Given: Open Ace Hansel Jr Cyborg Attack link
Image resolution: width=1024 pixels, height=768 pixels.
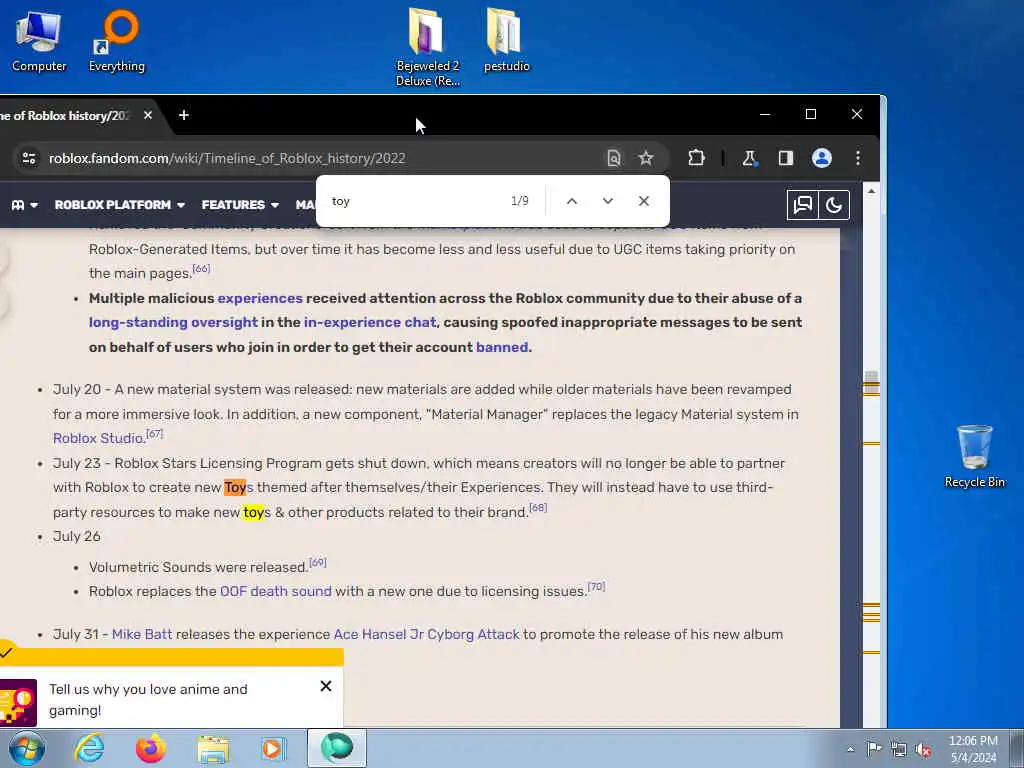Looking at the screenshot, I should click(x=426, y=635).
